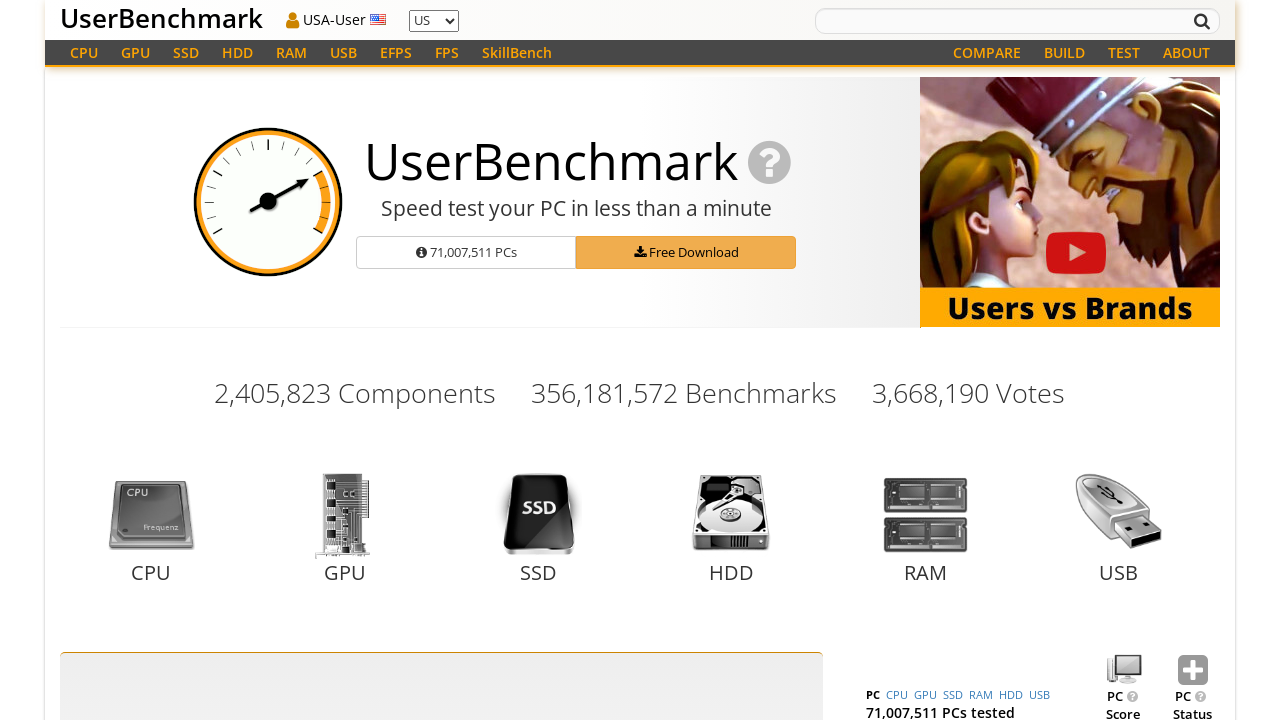1280x720 pixels.
Task: Click the US flag icon
Action: (x=378, y=19)
